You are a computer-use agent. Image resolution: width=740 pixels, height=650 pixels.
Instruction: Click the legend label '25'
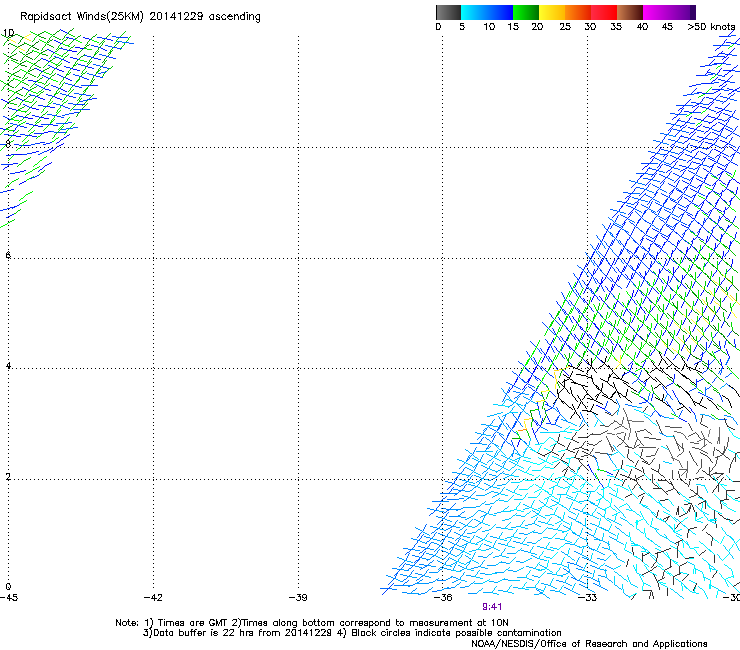pos(565,27)
